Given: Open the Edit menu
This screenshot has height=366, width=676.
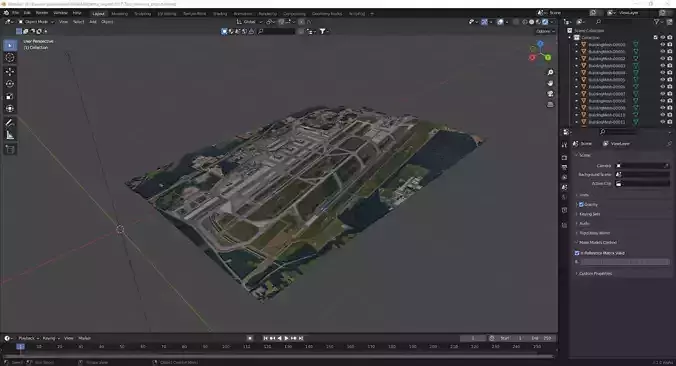Looking at the screenshot, I should (27, 13).
